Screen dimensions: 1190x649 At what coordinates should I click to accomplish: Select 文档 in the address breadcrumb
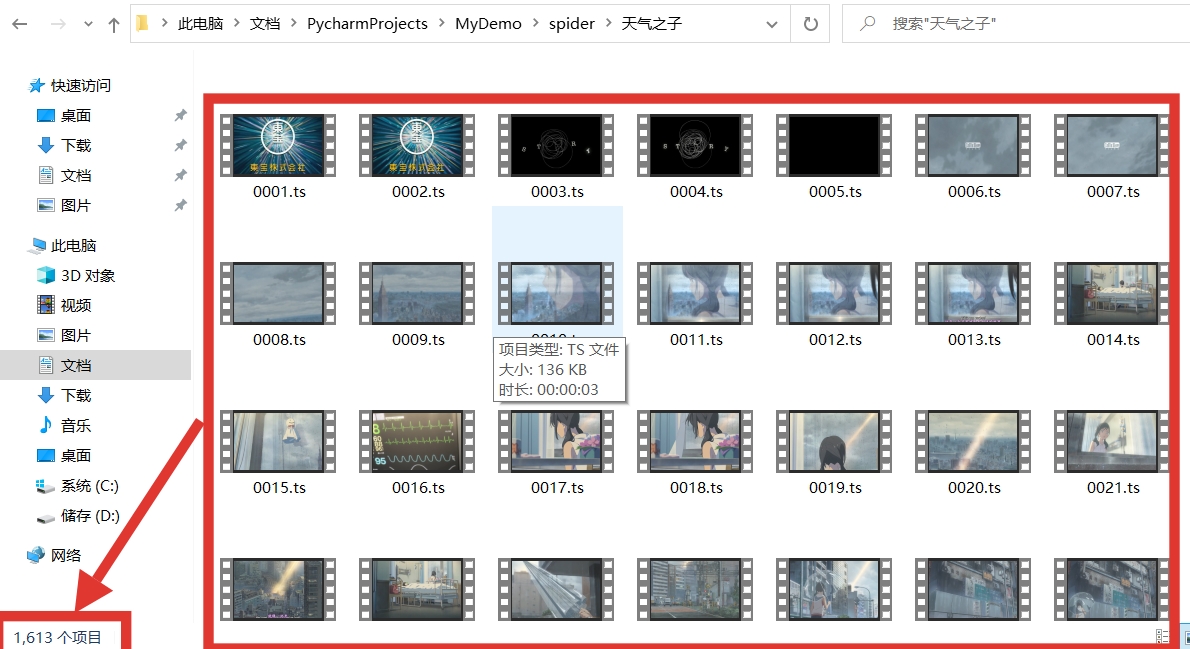tap(265, 24)
